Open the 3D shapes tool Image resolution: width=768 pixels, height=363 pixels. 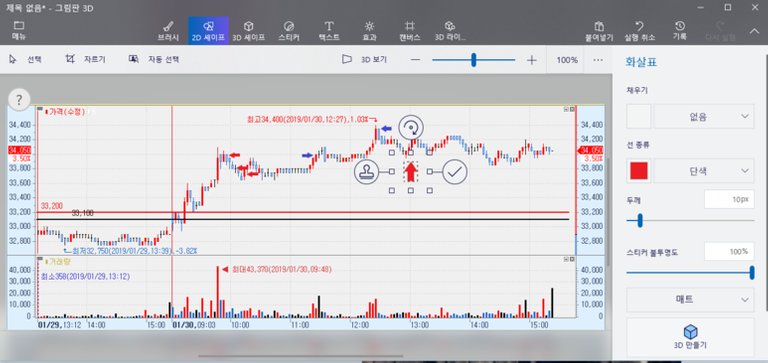(x=248, y=30)
